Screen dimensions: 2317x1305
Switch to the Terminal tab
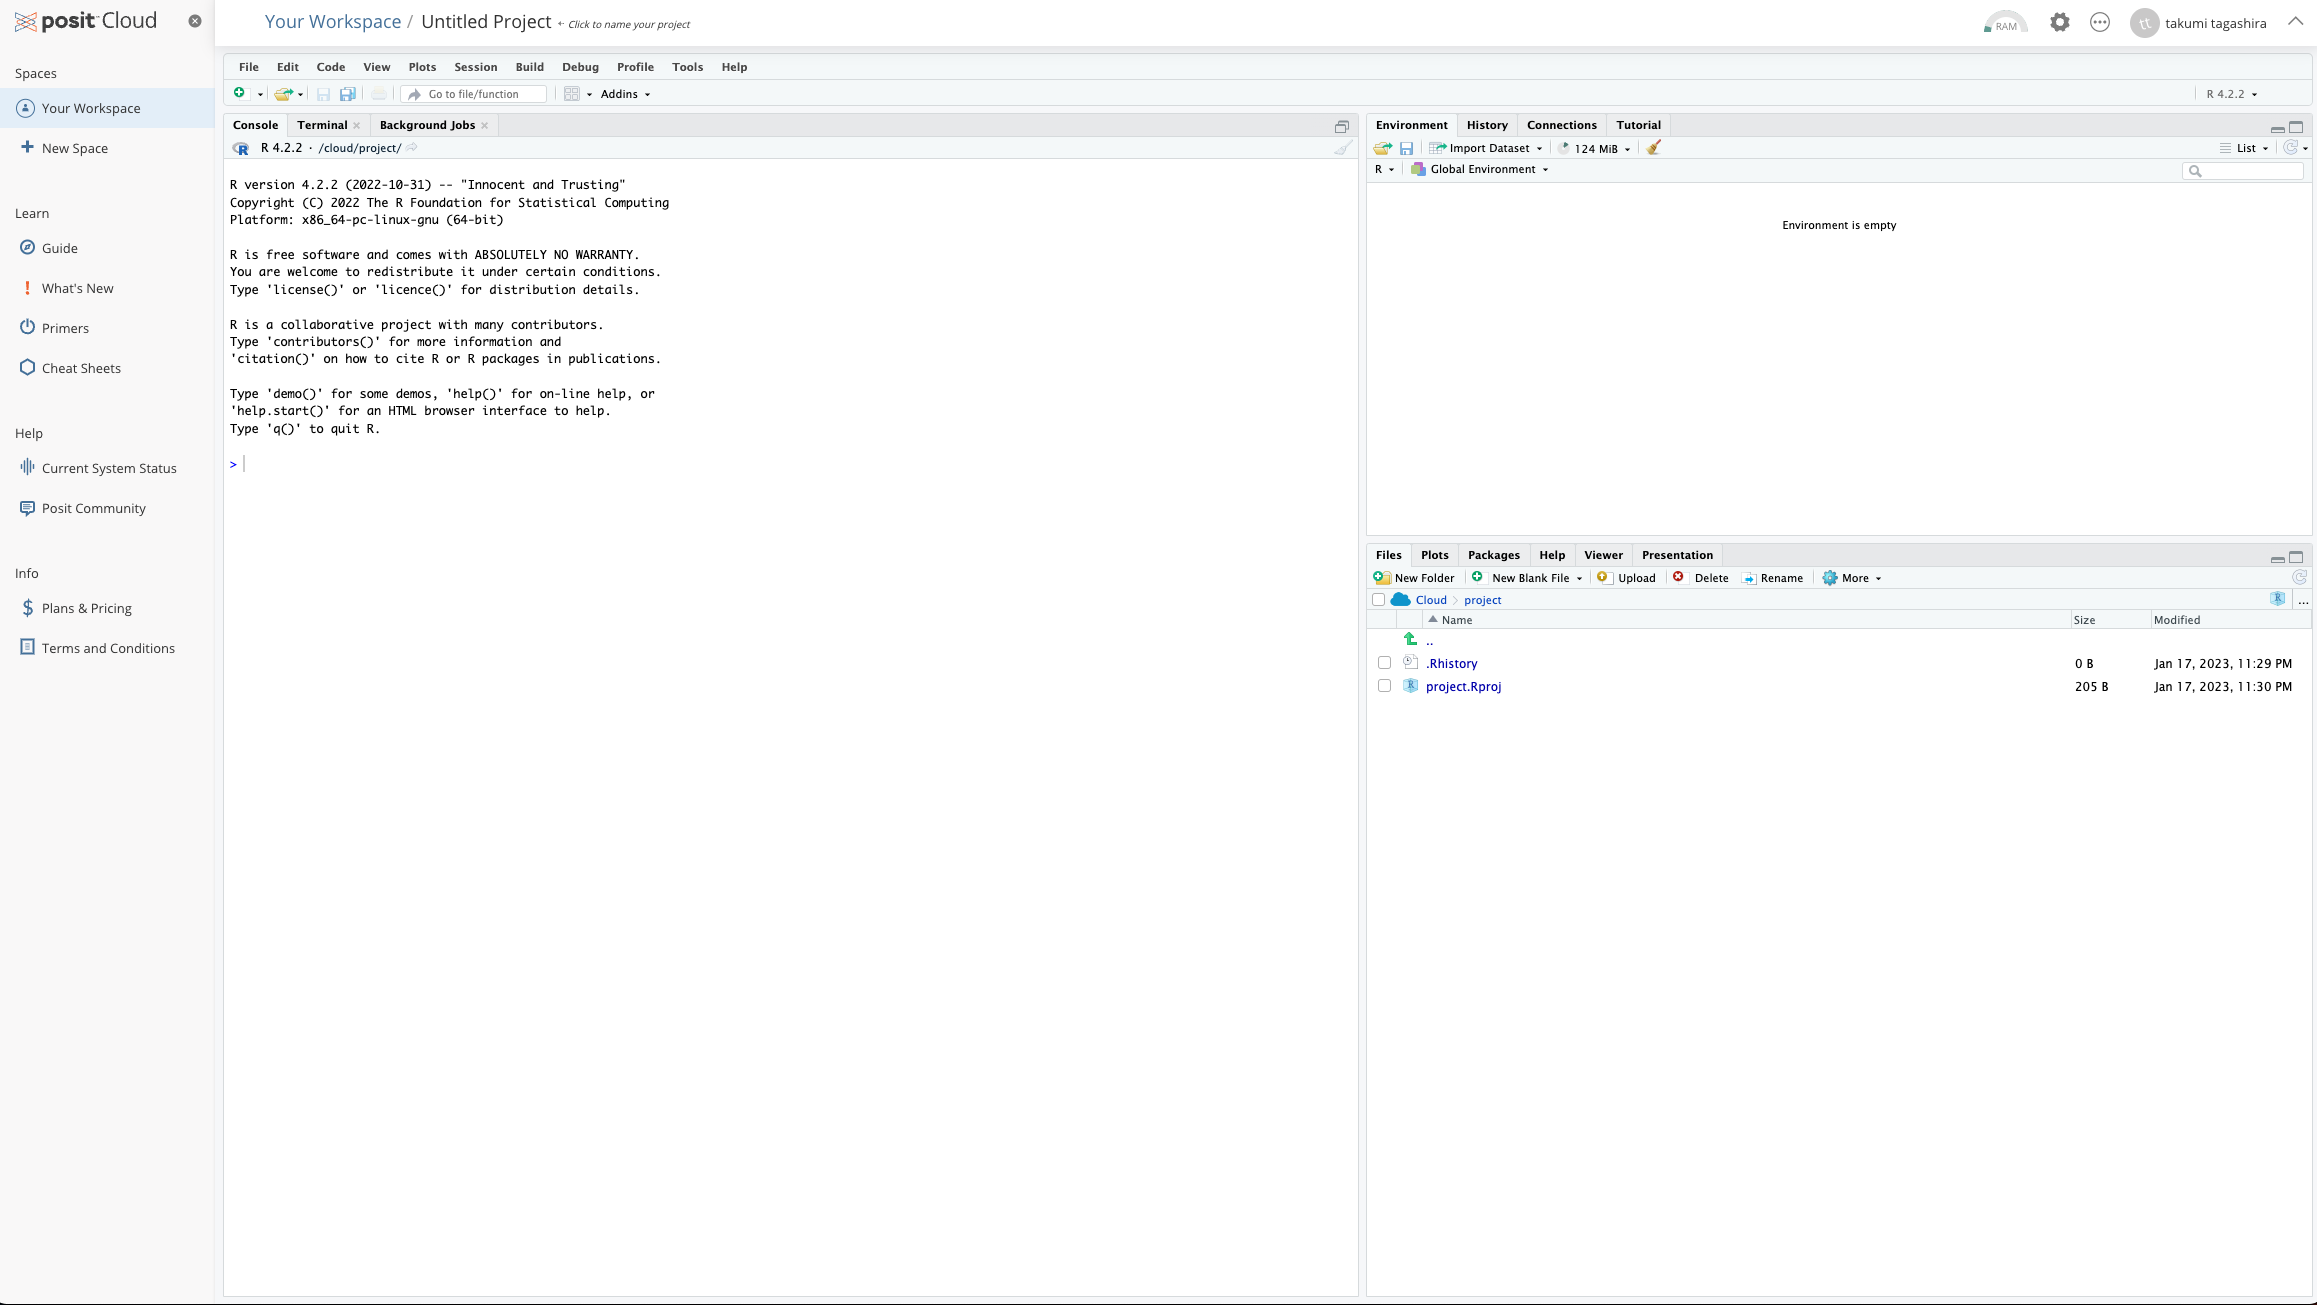click(322, 125)
